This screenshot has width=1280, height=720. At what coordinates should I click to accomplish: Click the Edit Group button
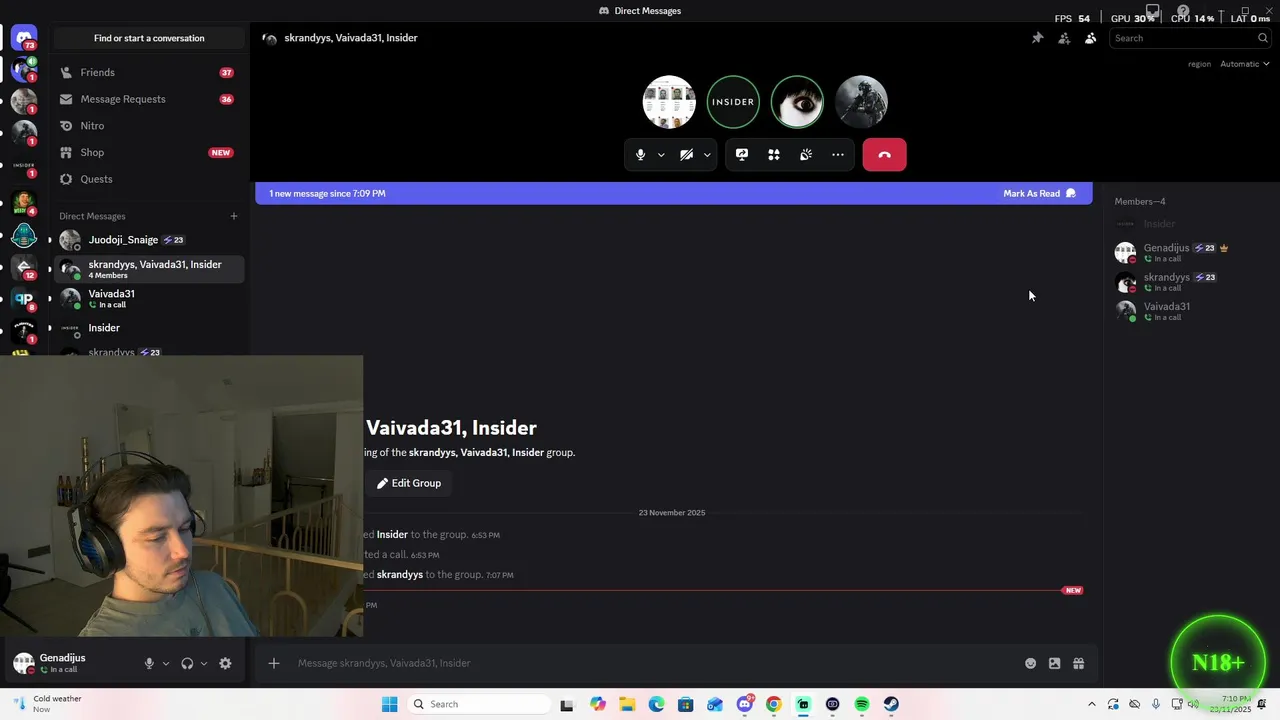click(x=409, y=483)
